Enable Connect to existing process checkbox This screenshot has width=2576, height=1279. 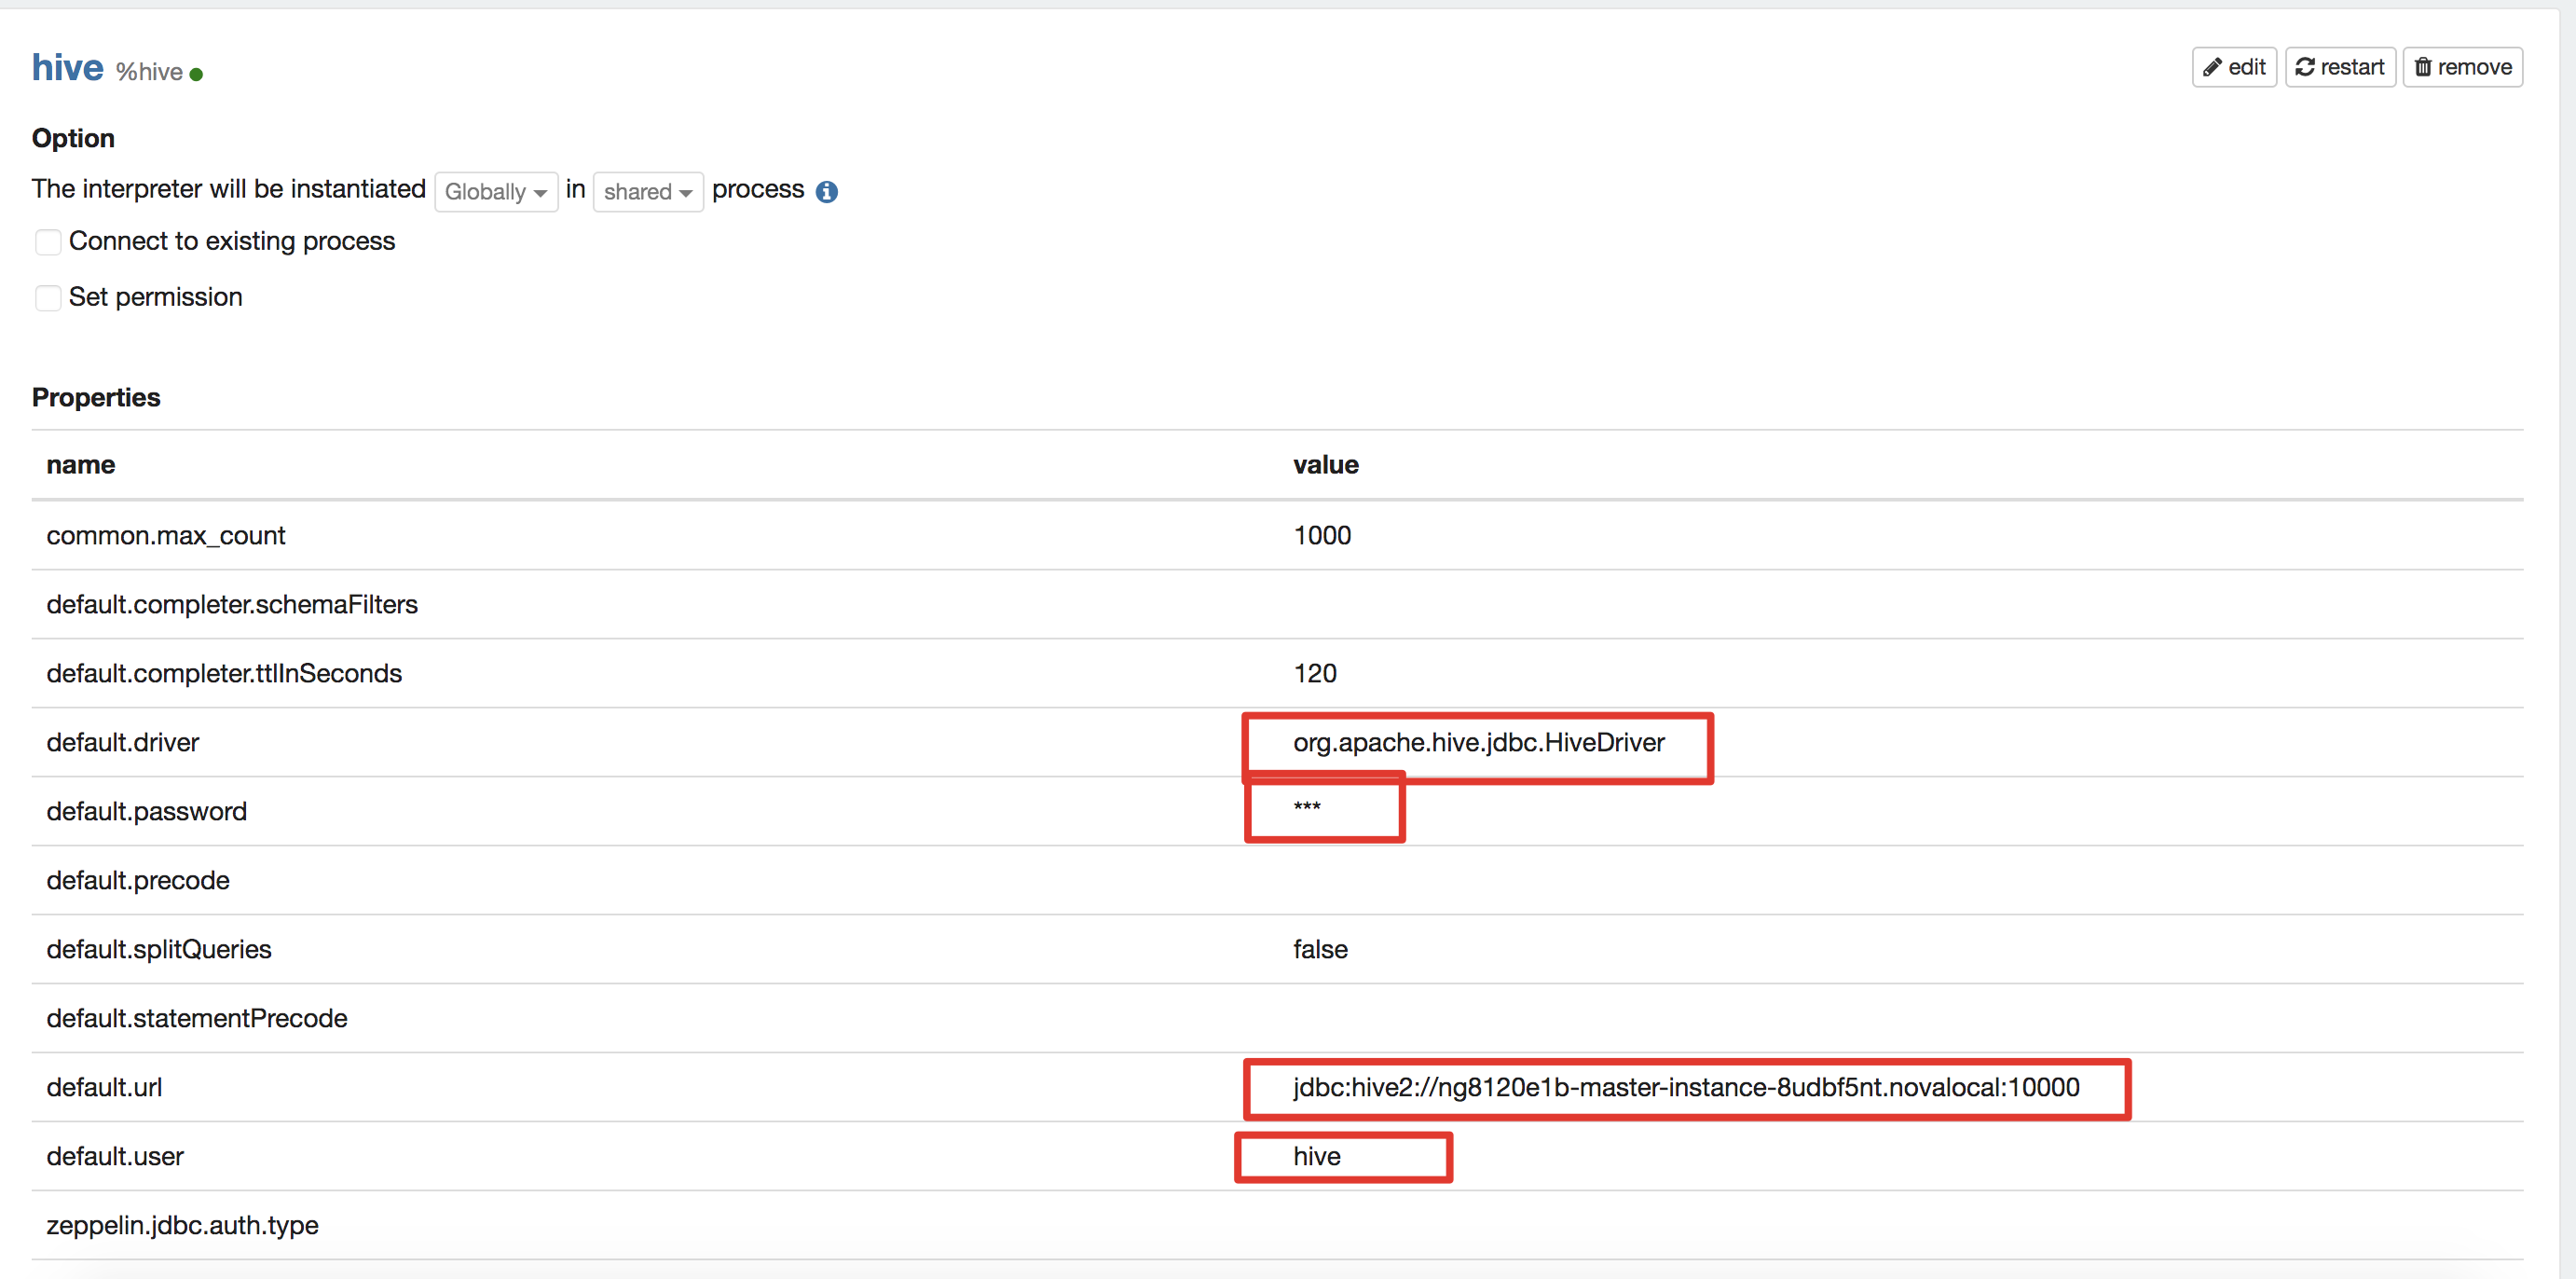click(48, 242)
